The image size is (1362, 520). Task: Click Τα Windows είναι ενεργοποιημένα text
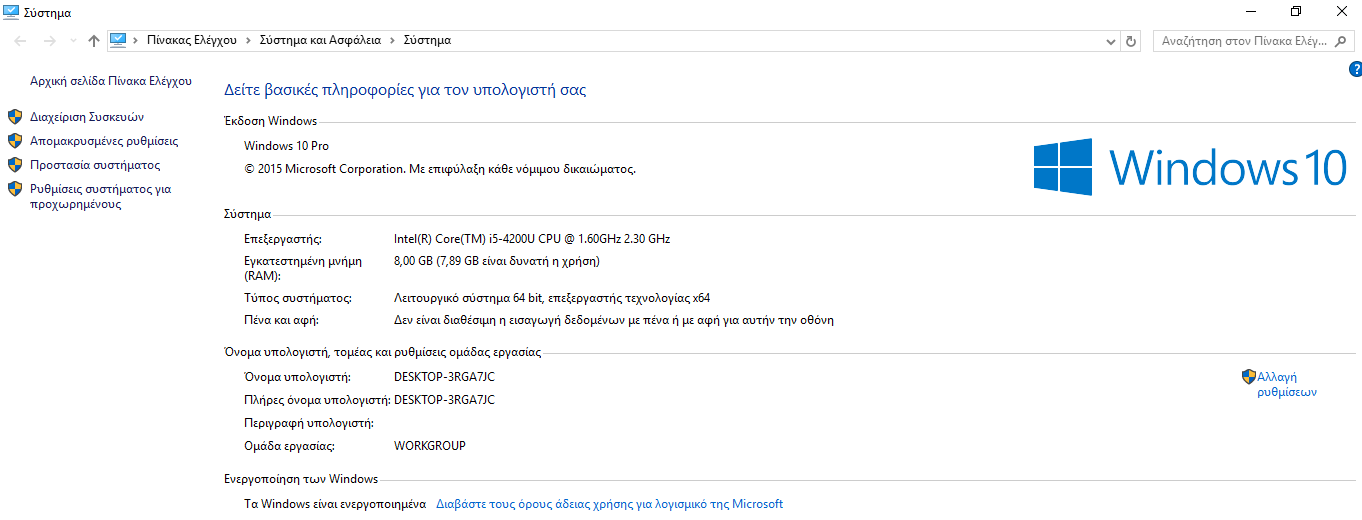[335, 504]
